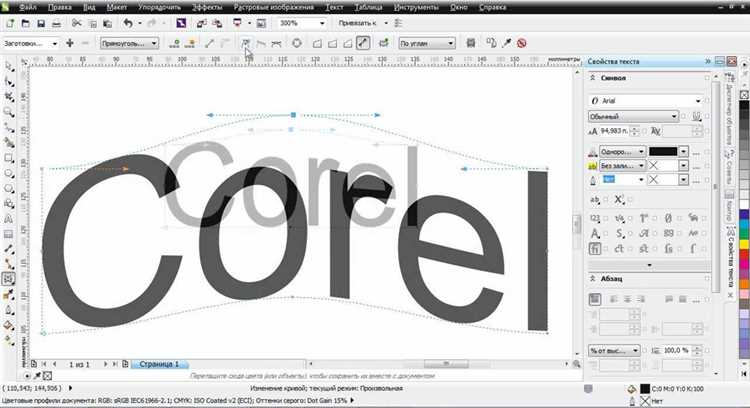Select the Ellipse tool

pyautogui.click(x=9, y=174)
